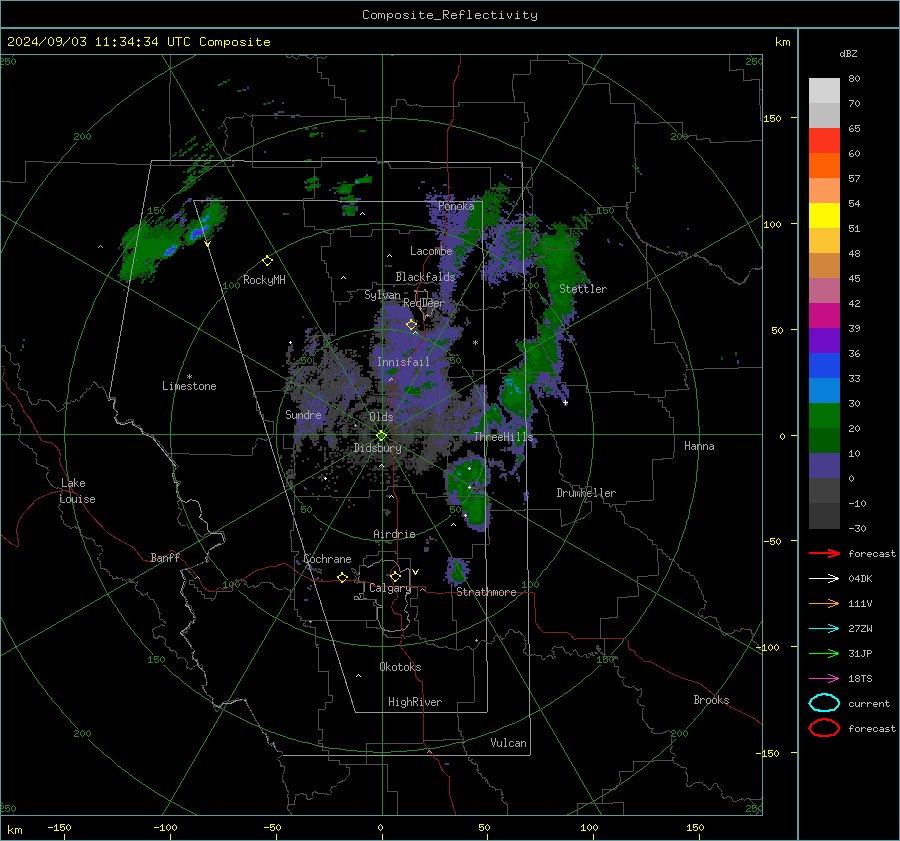Pick the magenta 39–42 dBZ color swatch

[824, 316]
